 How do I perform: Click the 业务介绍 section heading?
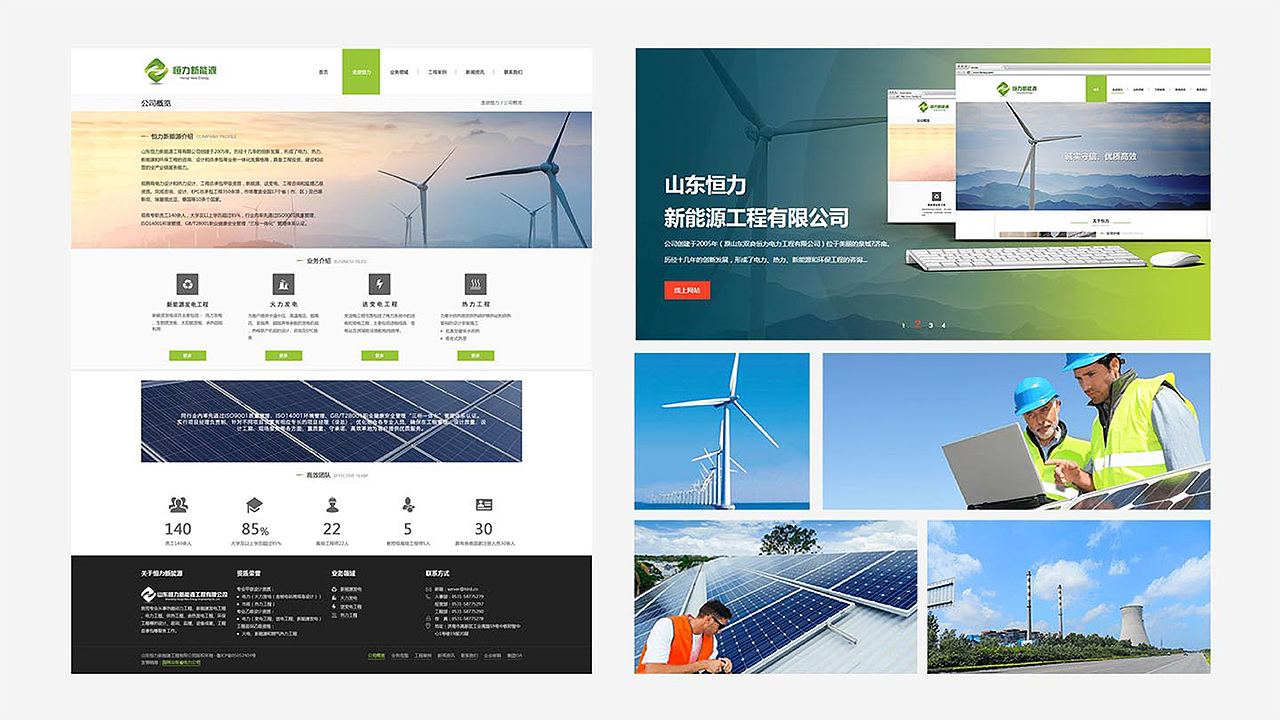click(x=320, y=261)
